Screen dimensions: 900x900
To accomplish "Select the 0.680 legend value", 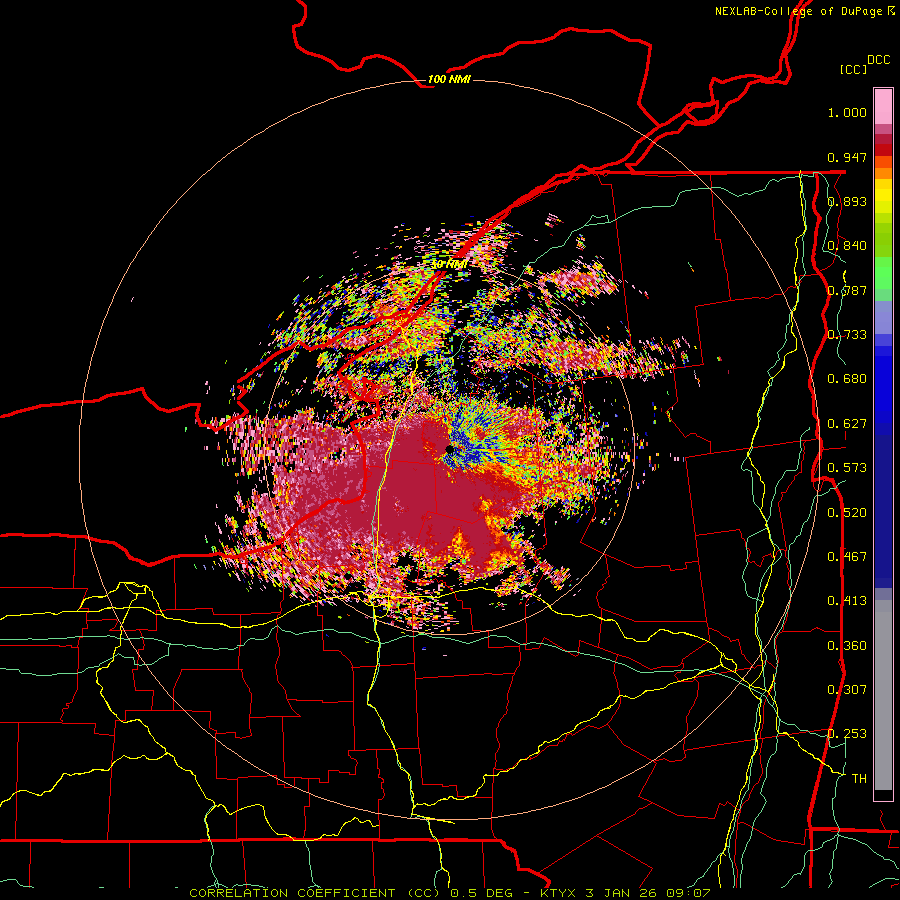I will click(x=847, y=379).
